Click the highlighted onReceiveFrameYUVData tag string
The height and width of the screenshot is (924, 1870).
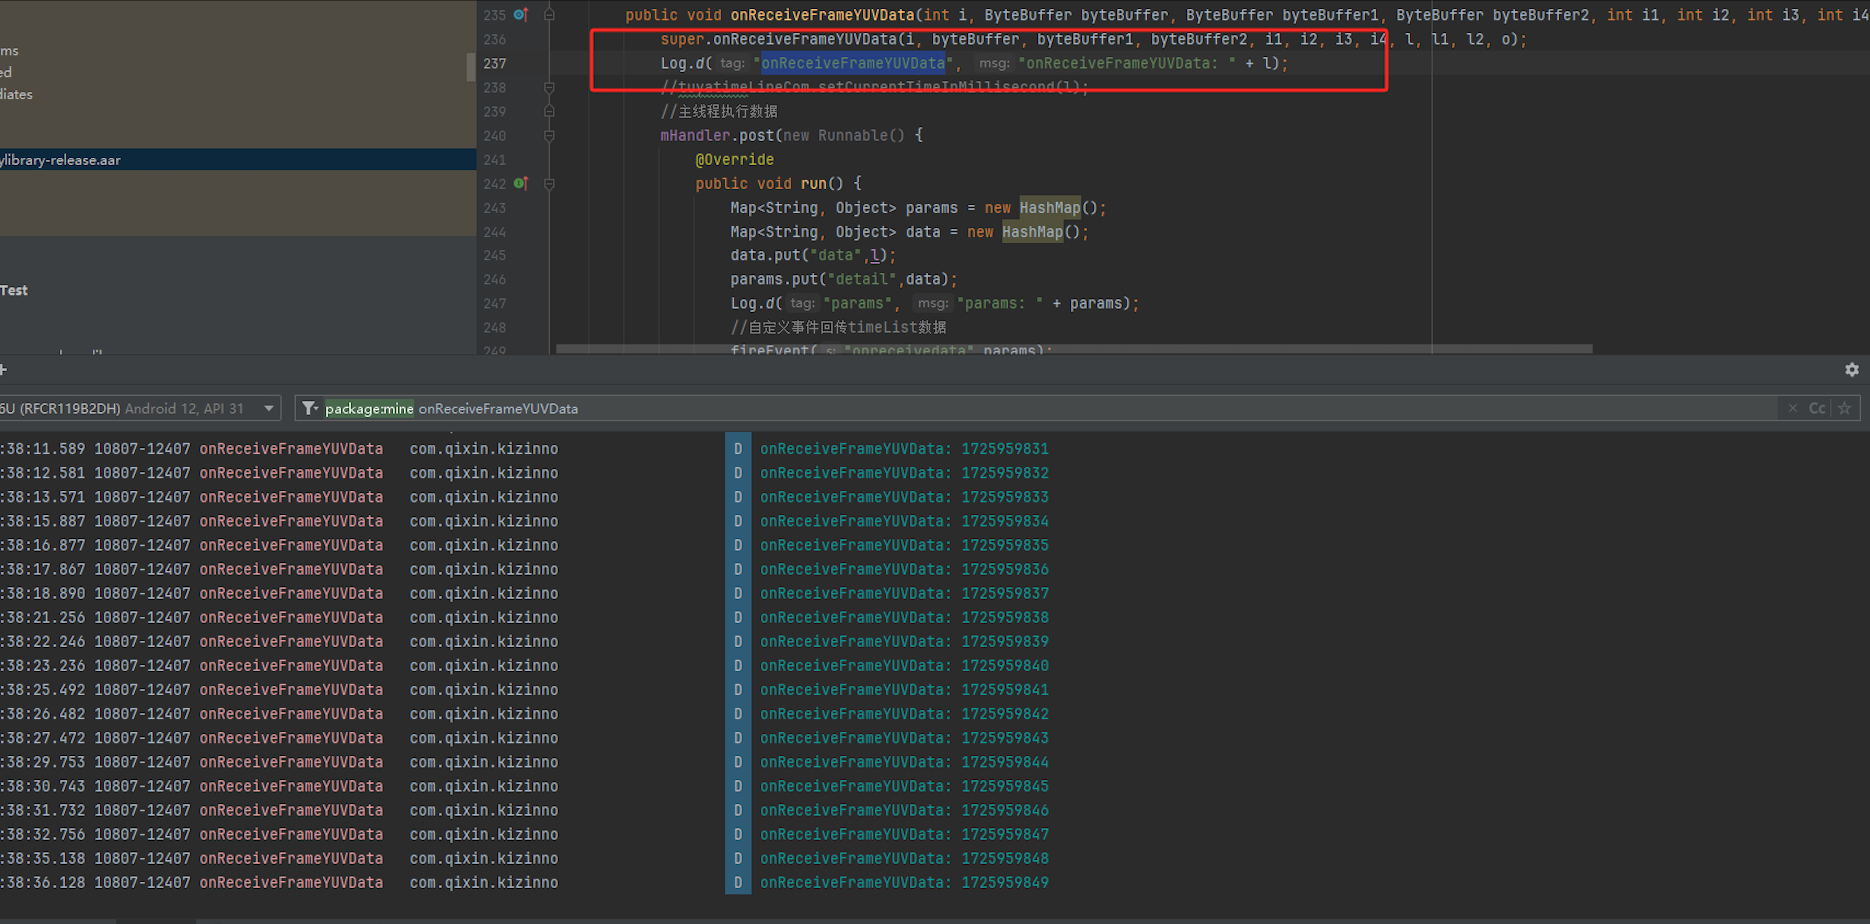853,63
